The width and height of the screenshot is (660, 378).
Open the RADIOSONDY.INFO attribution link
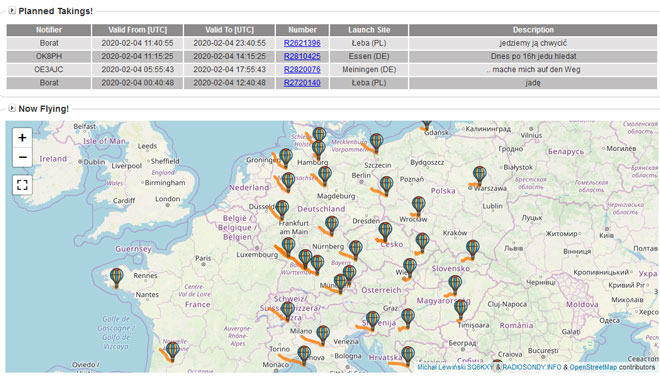tap(532, 367)
